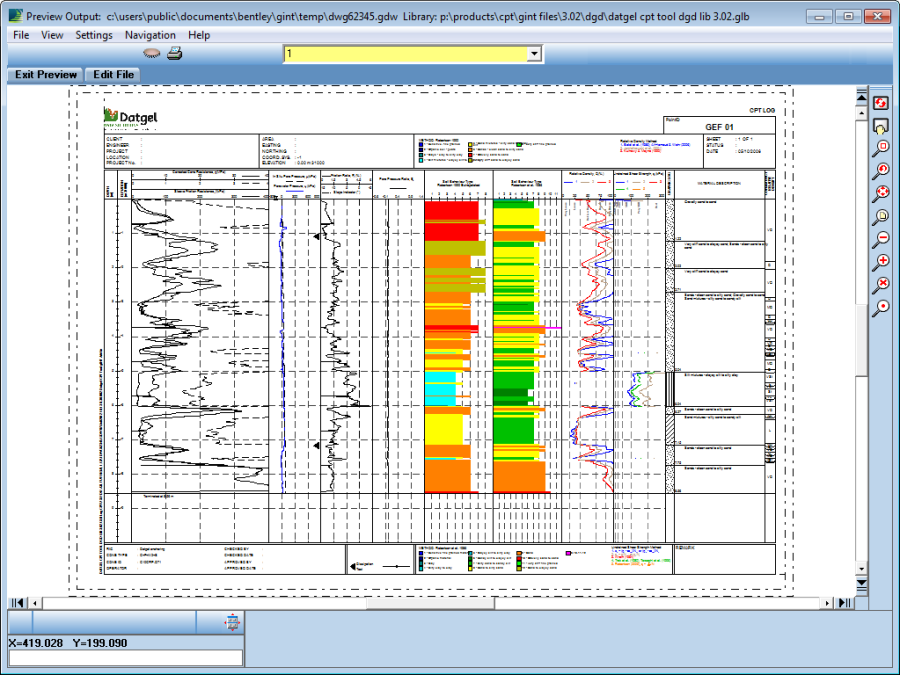Viewport: 900px width, 675px height.
Task: Click magnifier with yellow page icon
Action: tap(881, 216)
